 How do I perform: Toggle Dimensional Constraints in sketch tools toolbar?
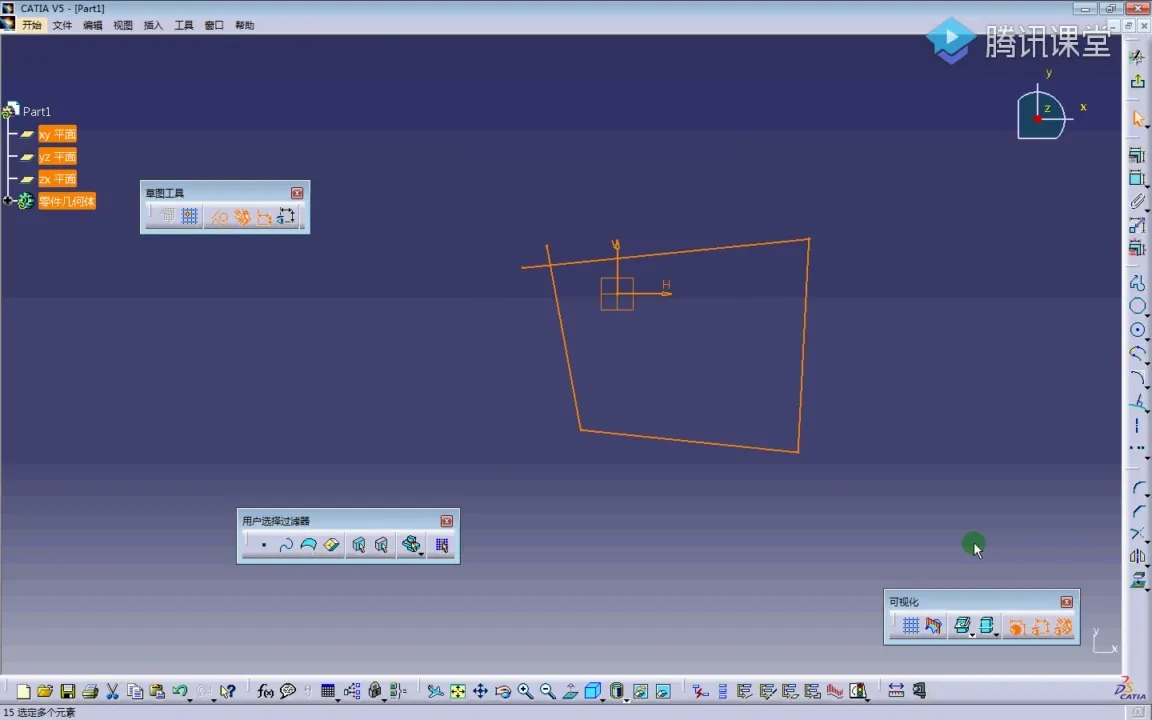pos(264,216)
